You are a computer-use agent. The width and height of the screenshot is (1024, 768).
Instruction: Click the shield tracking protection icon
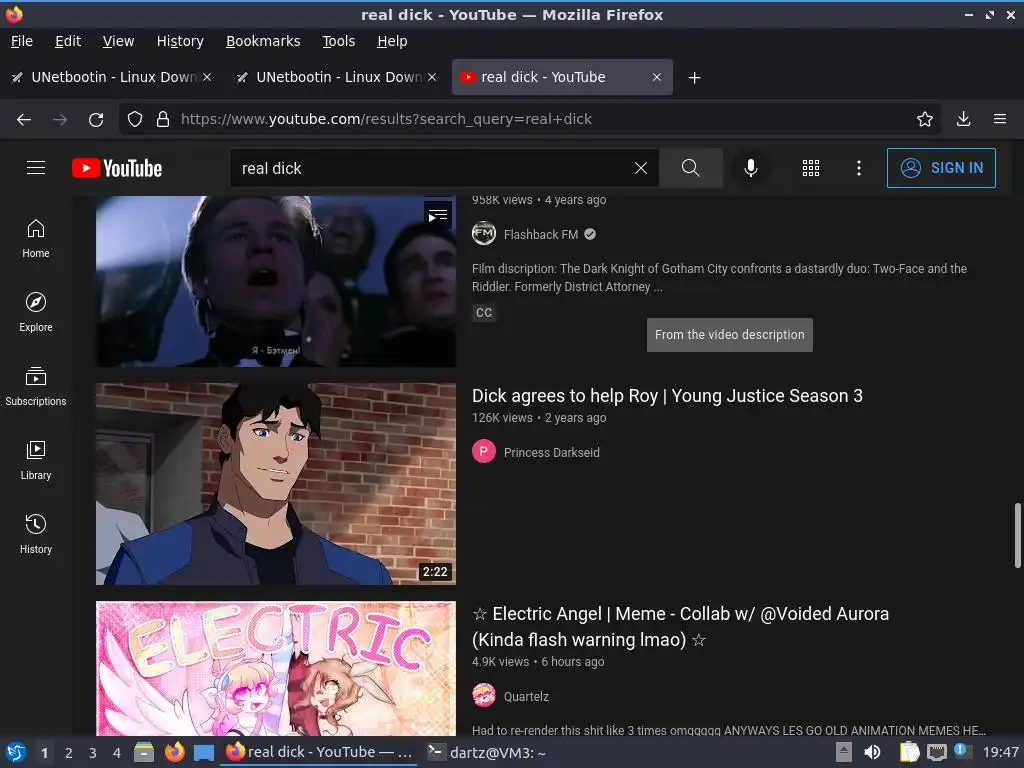tap(135, 119)
